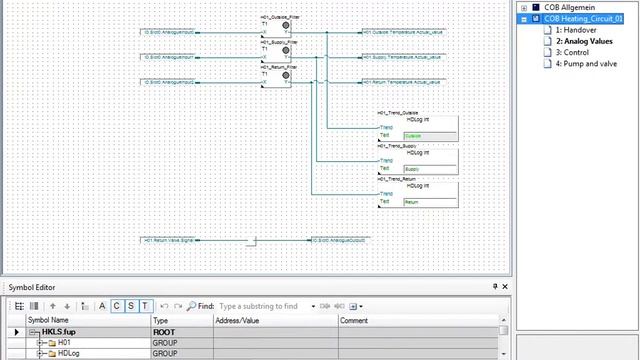The width and height of the screenshot is (640, 360).
Task: Select the HDLog folder icon
Action: [52, 353]
